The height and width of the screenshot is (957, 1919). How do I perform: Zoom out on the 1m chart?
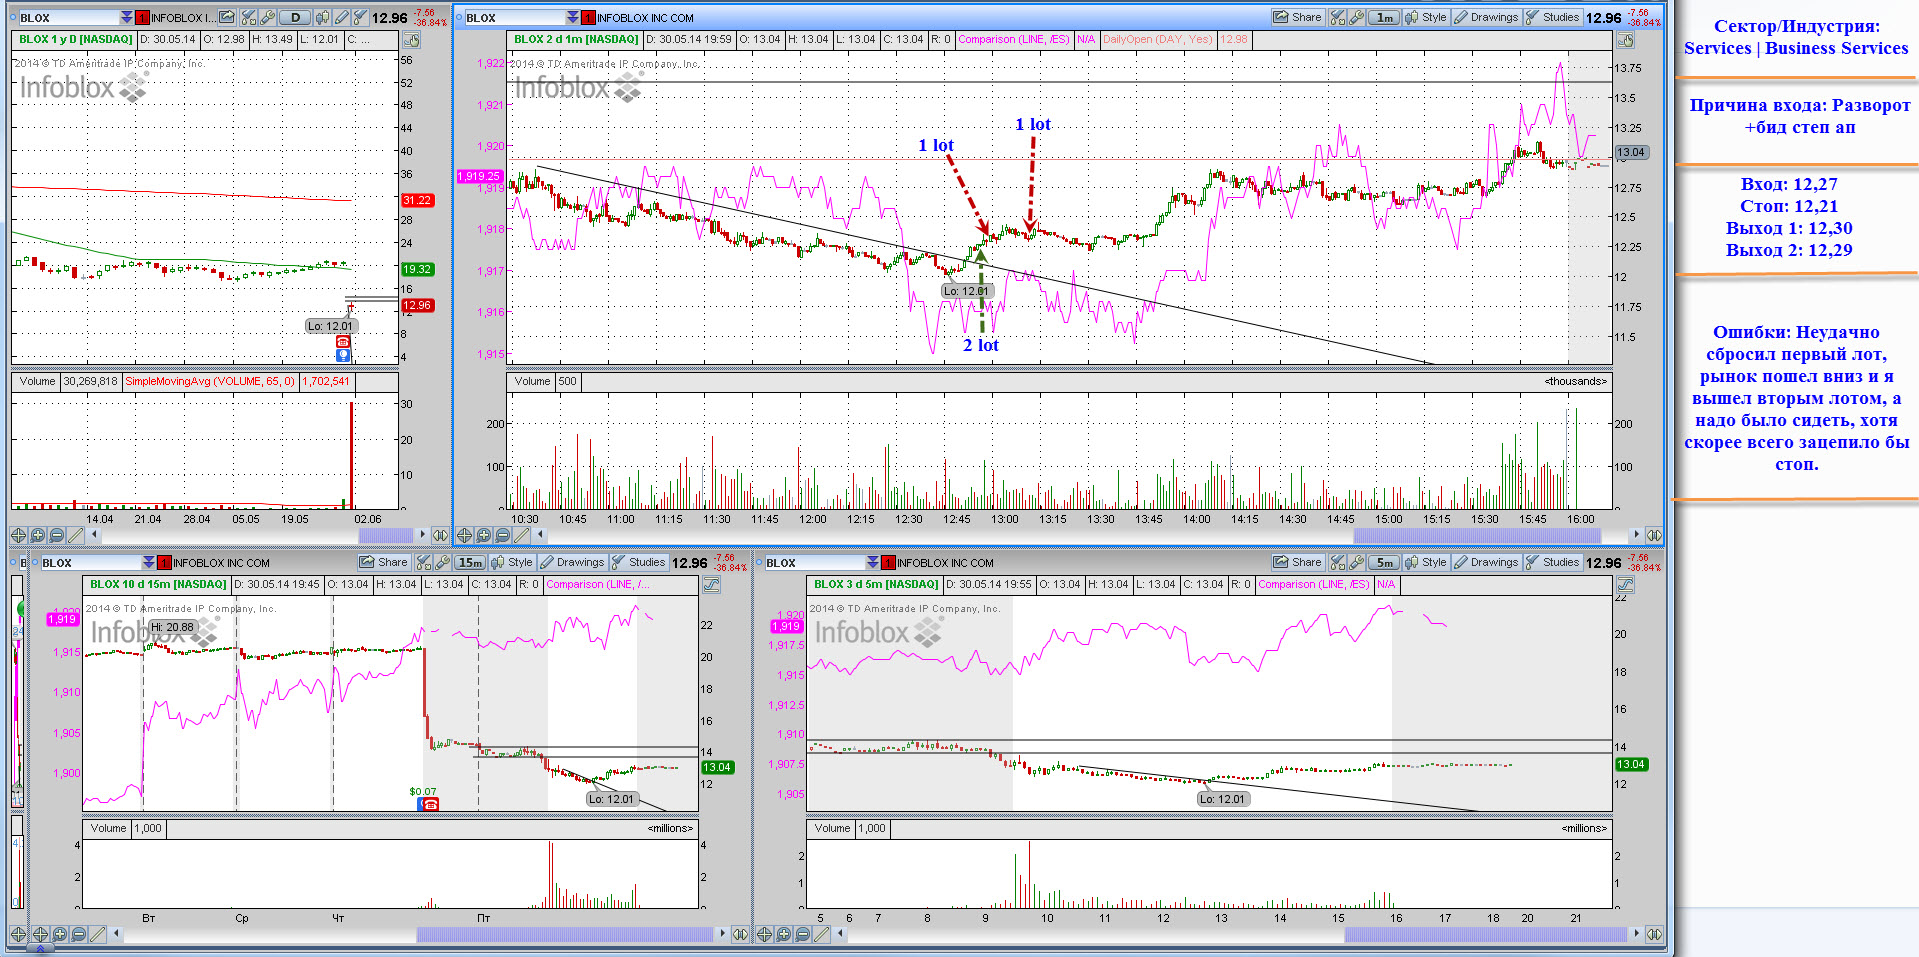pyautogui.click(x=503, y=535)
